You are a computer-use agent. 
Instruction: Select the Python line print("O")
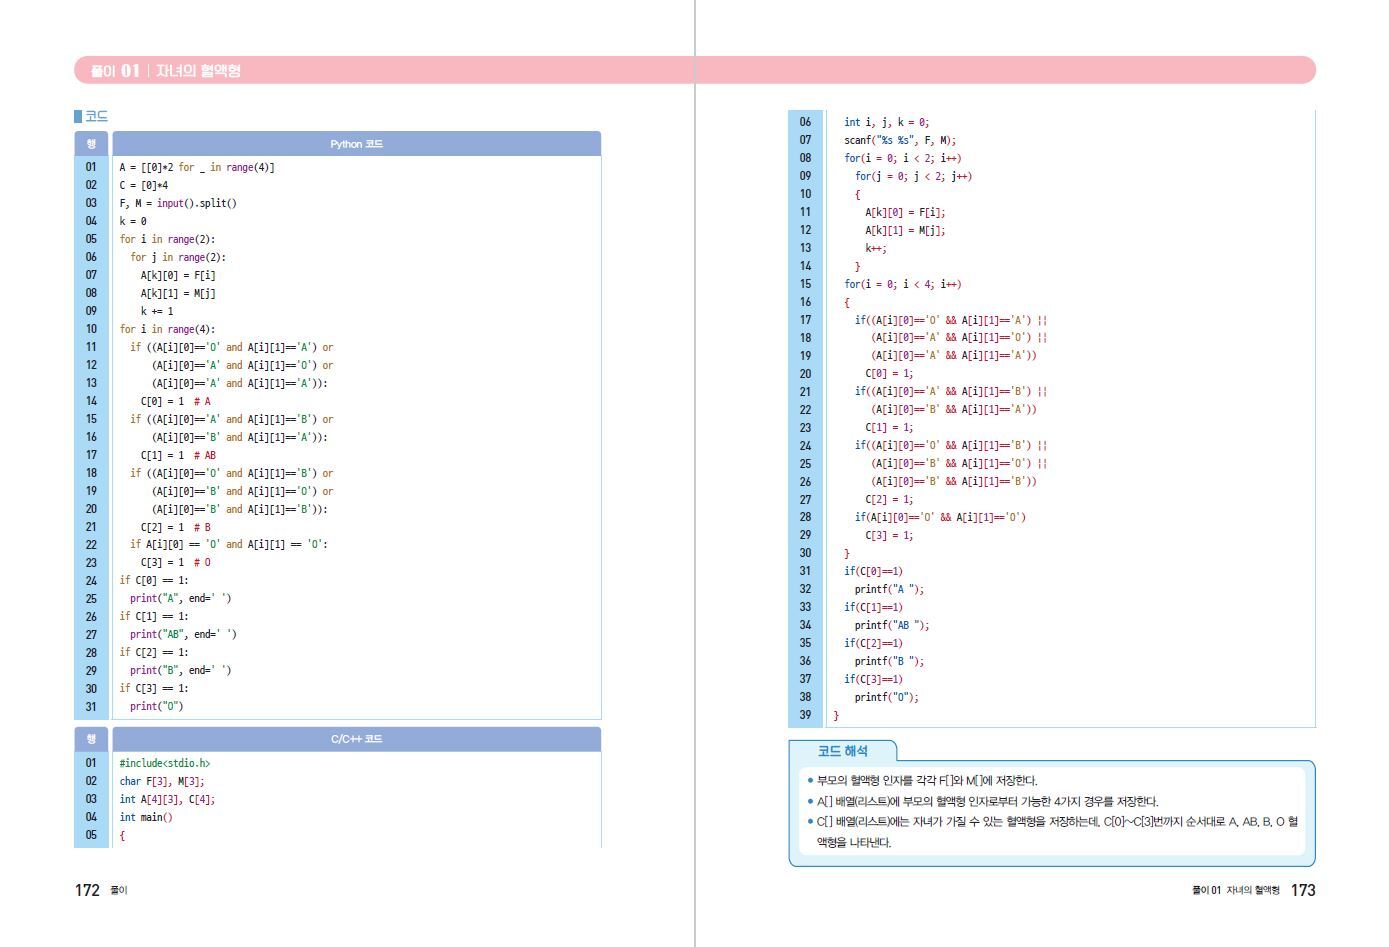click(157, 706)
